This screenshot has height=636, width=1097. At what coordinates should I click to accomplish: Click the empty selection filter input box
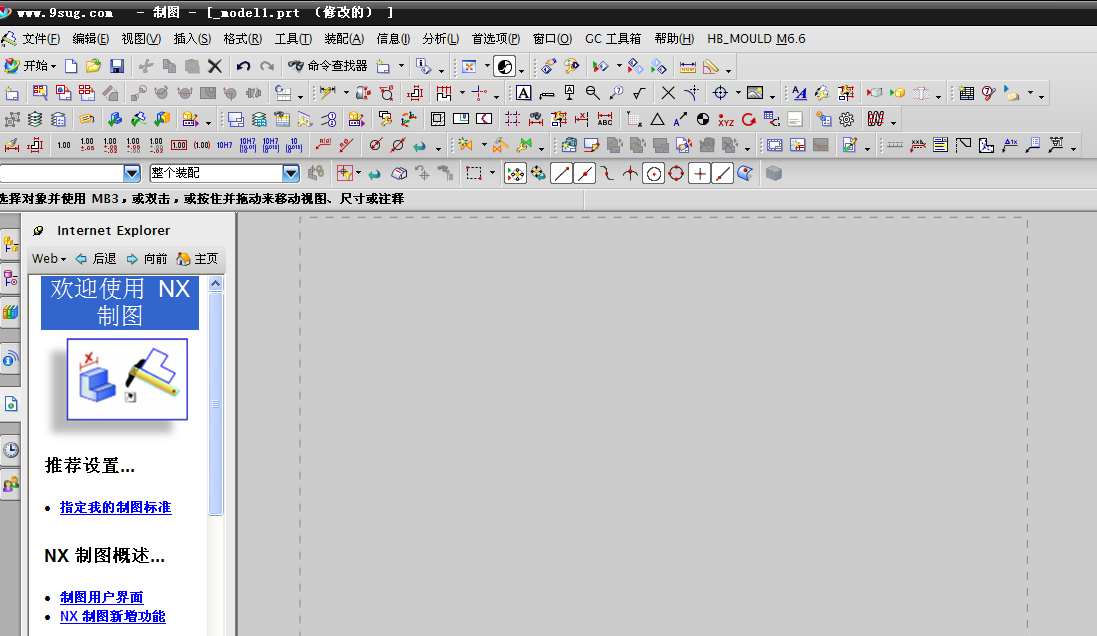coord(62,173)
